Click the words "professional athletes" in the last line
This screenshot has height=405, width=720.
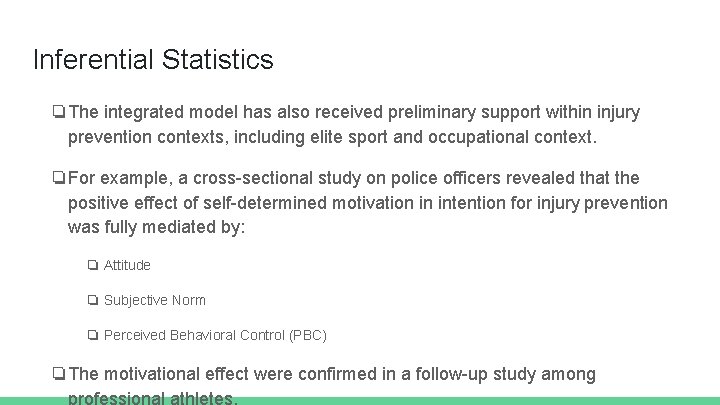150,397
